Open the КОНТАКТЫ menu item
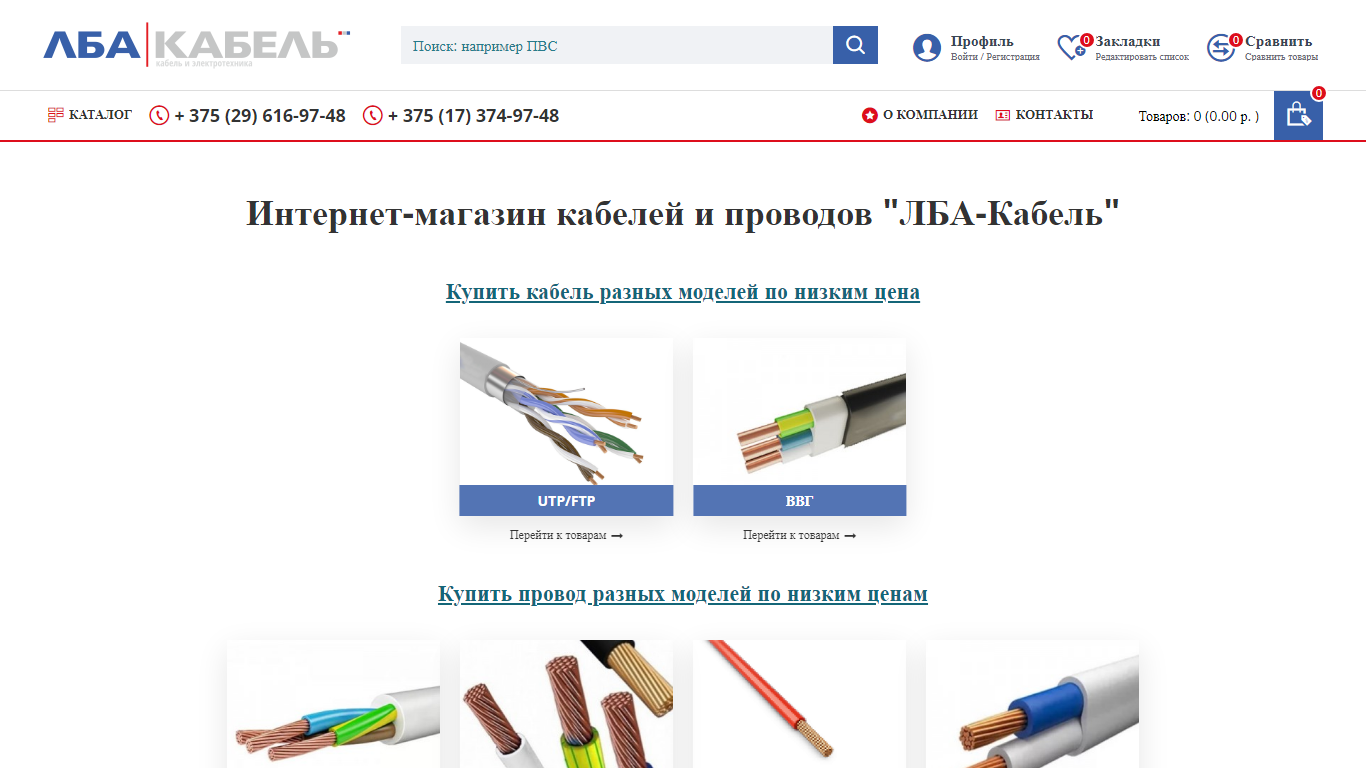1366x768 pixels. tap(1054, 115)
